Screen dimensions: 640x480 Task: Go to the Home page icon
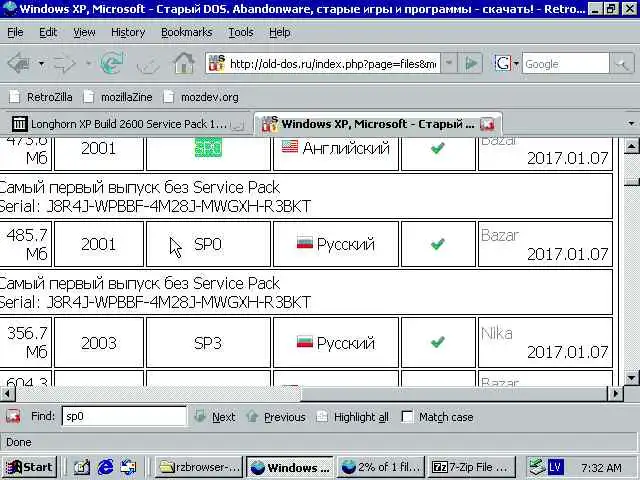184,63
